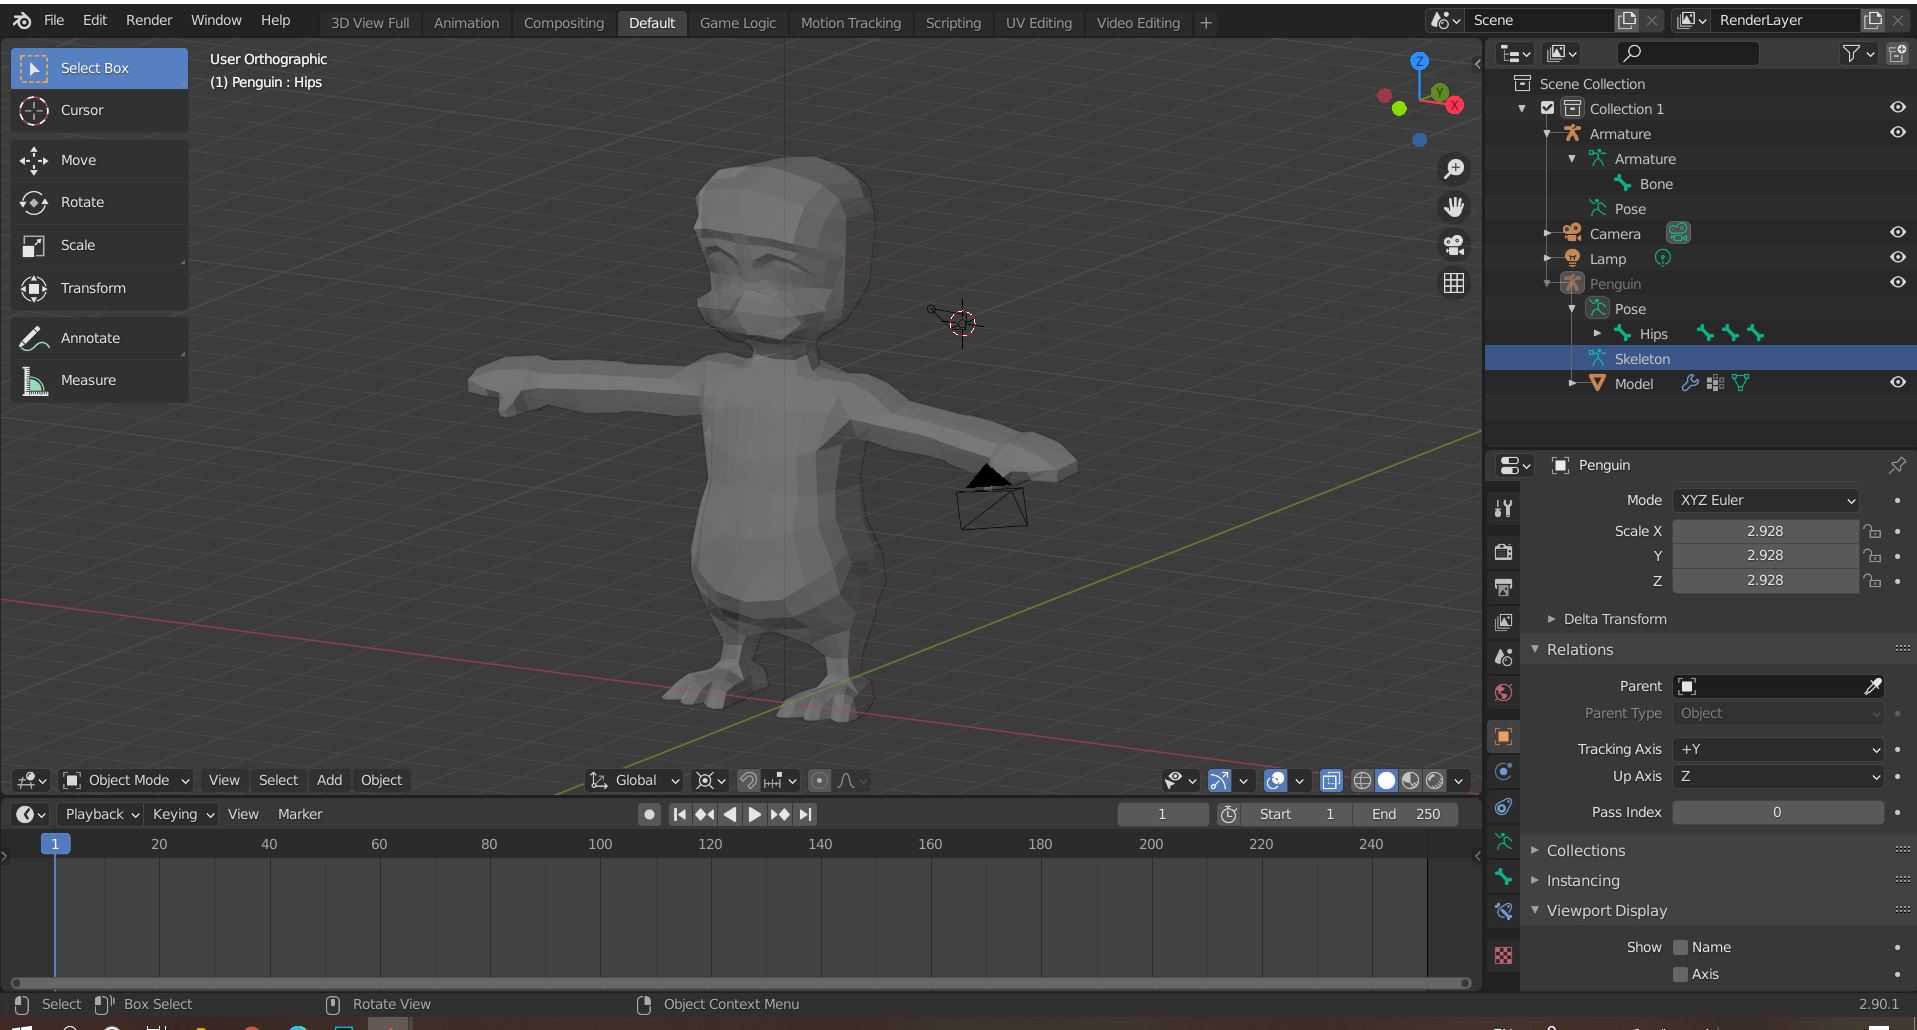
Task: Open the rotation Mode XYZ Euler dropdown
Action: pos(1766,500)
